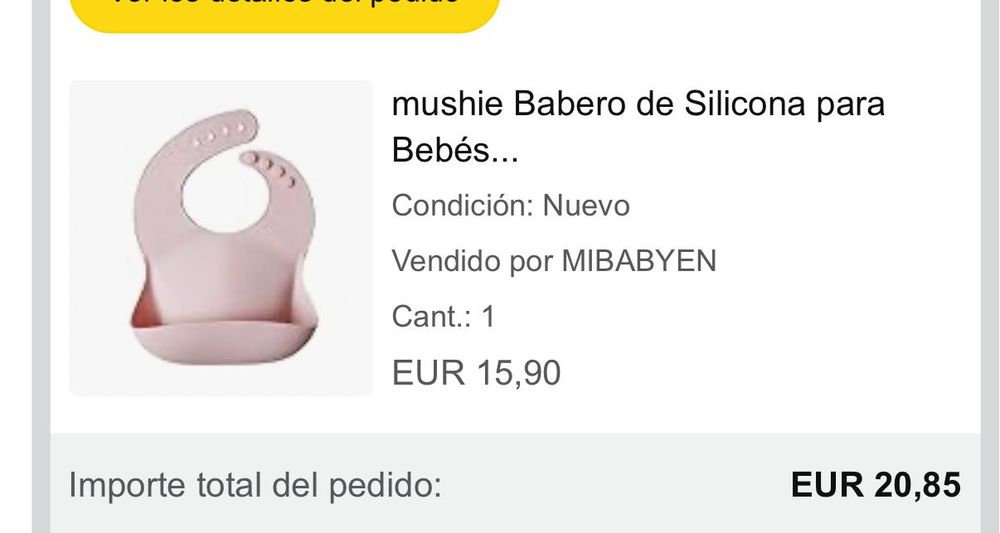Click the quantity value '1'
Image resolution: width=1000 pixels, height=533 pixels.
tap(489, 317)
